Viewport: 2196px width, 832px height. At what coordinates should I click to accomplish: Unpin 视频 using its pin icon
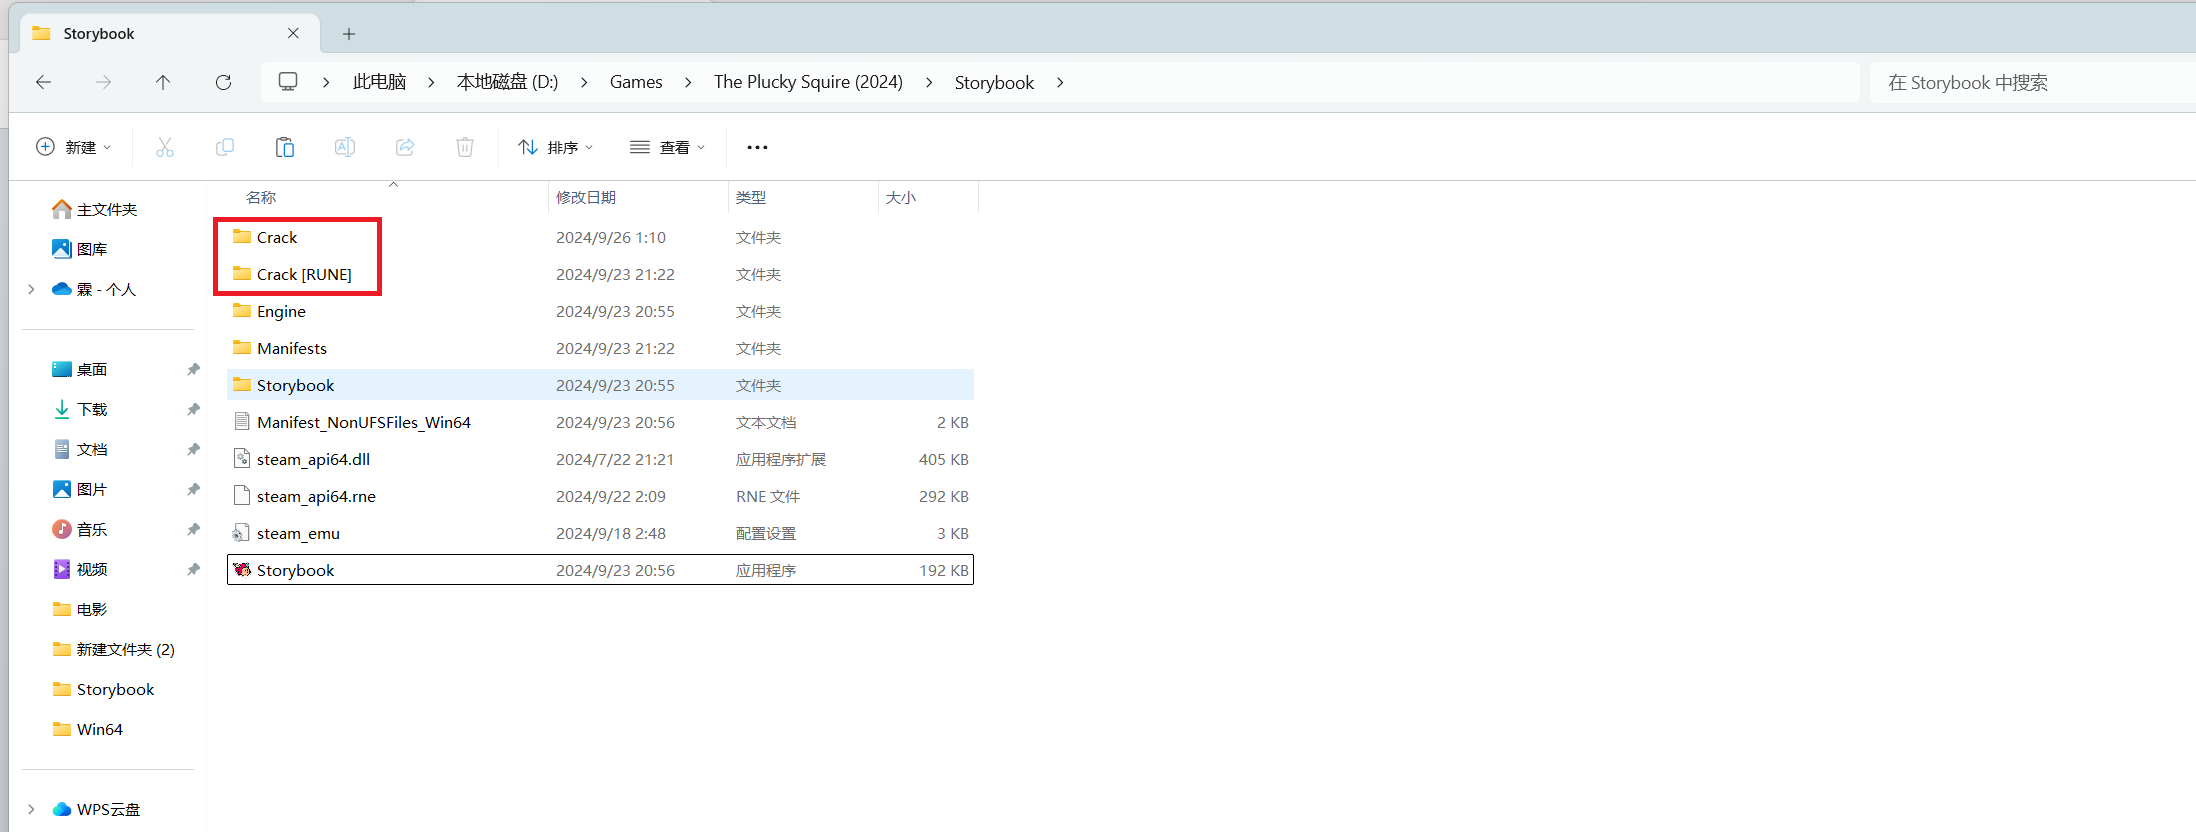pos(193,569)
